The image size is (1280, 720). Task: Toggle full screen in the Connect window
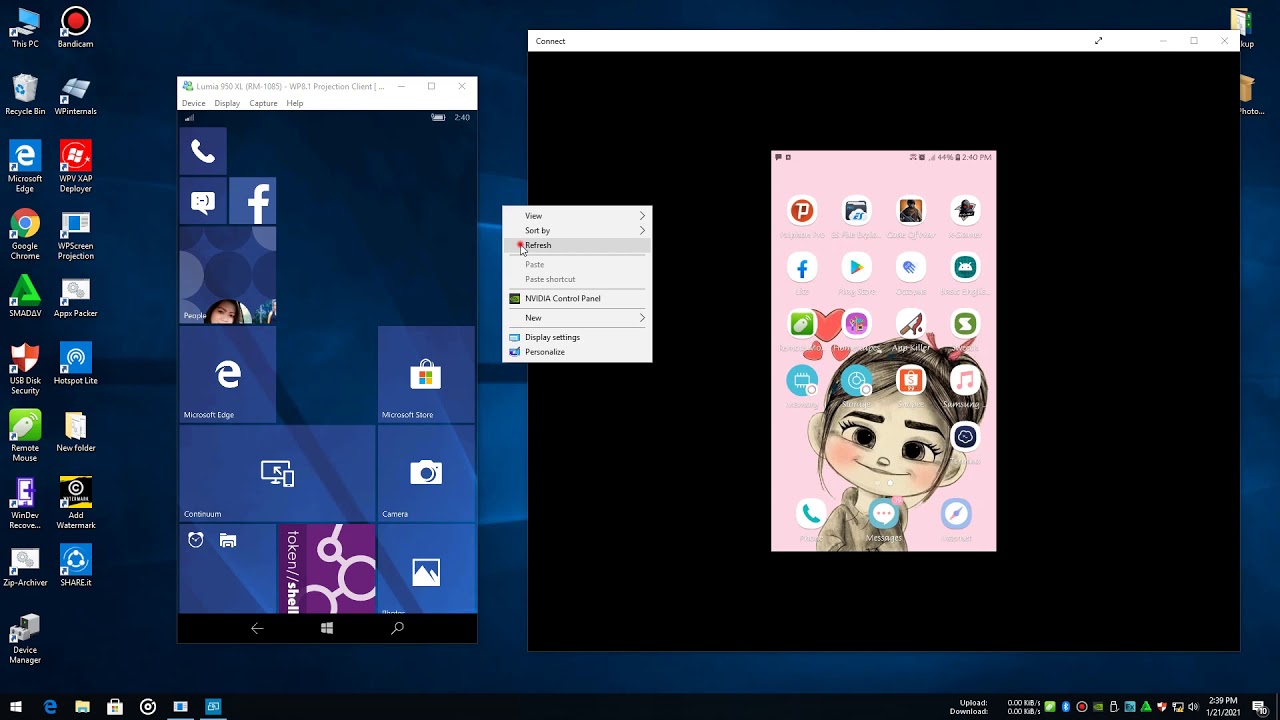(1098, 41)
